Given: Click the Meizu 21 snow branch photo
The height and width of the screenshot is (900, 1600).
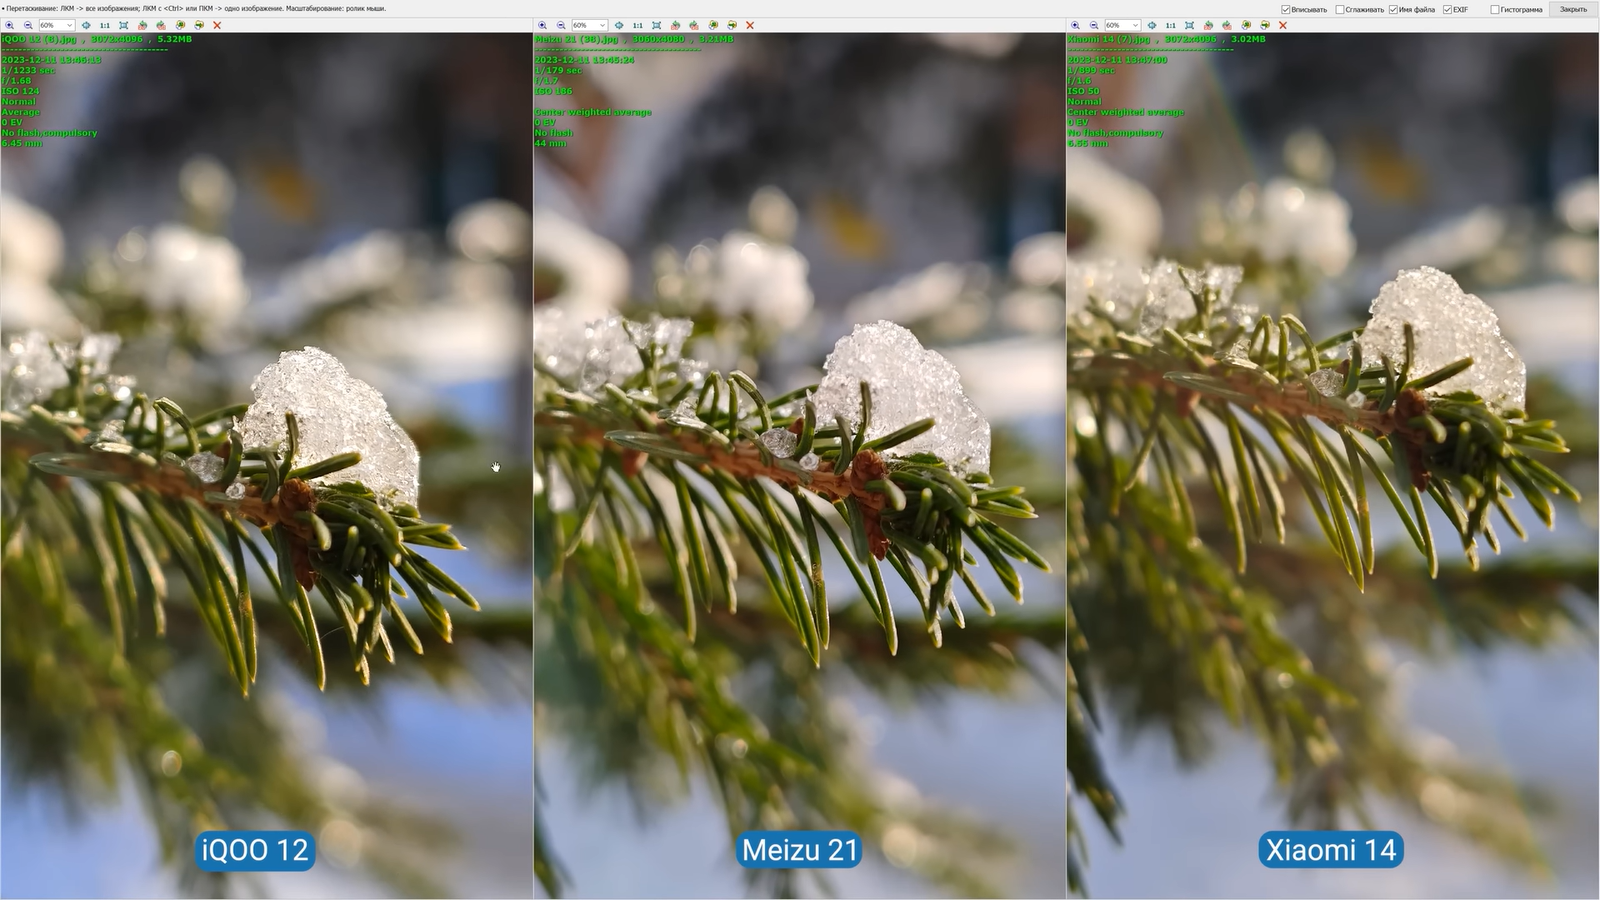Looking at the screenshot, I should point(800,466).
